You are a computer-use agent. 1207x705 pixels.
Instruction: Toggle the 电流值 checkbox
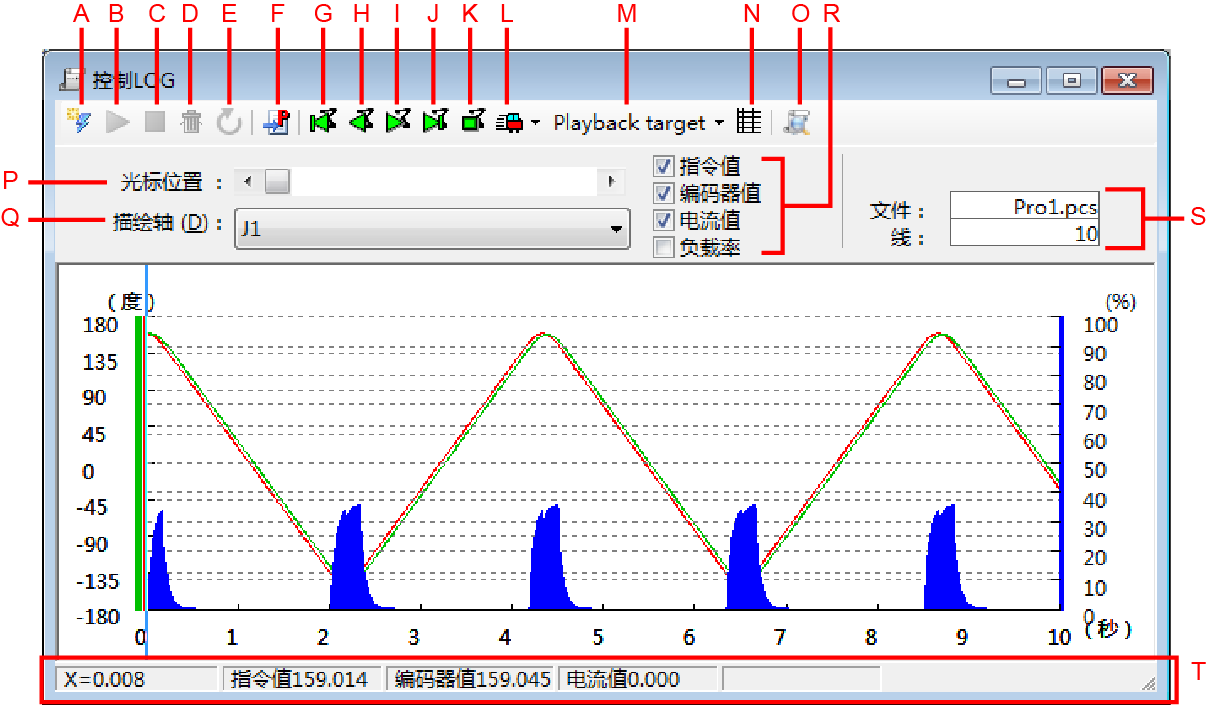[x=663, y=220]
